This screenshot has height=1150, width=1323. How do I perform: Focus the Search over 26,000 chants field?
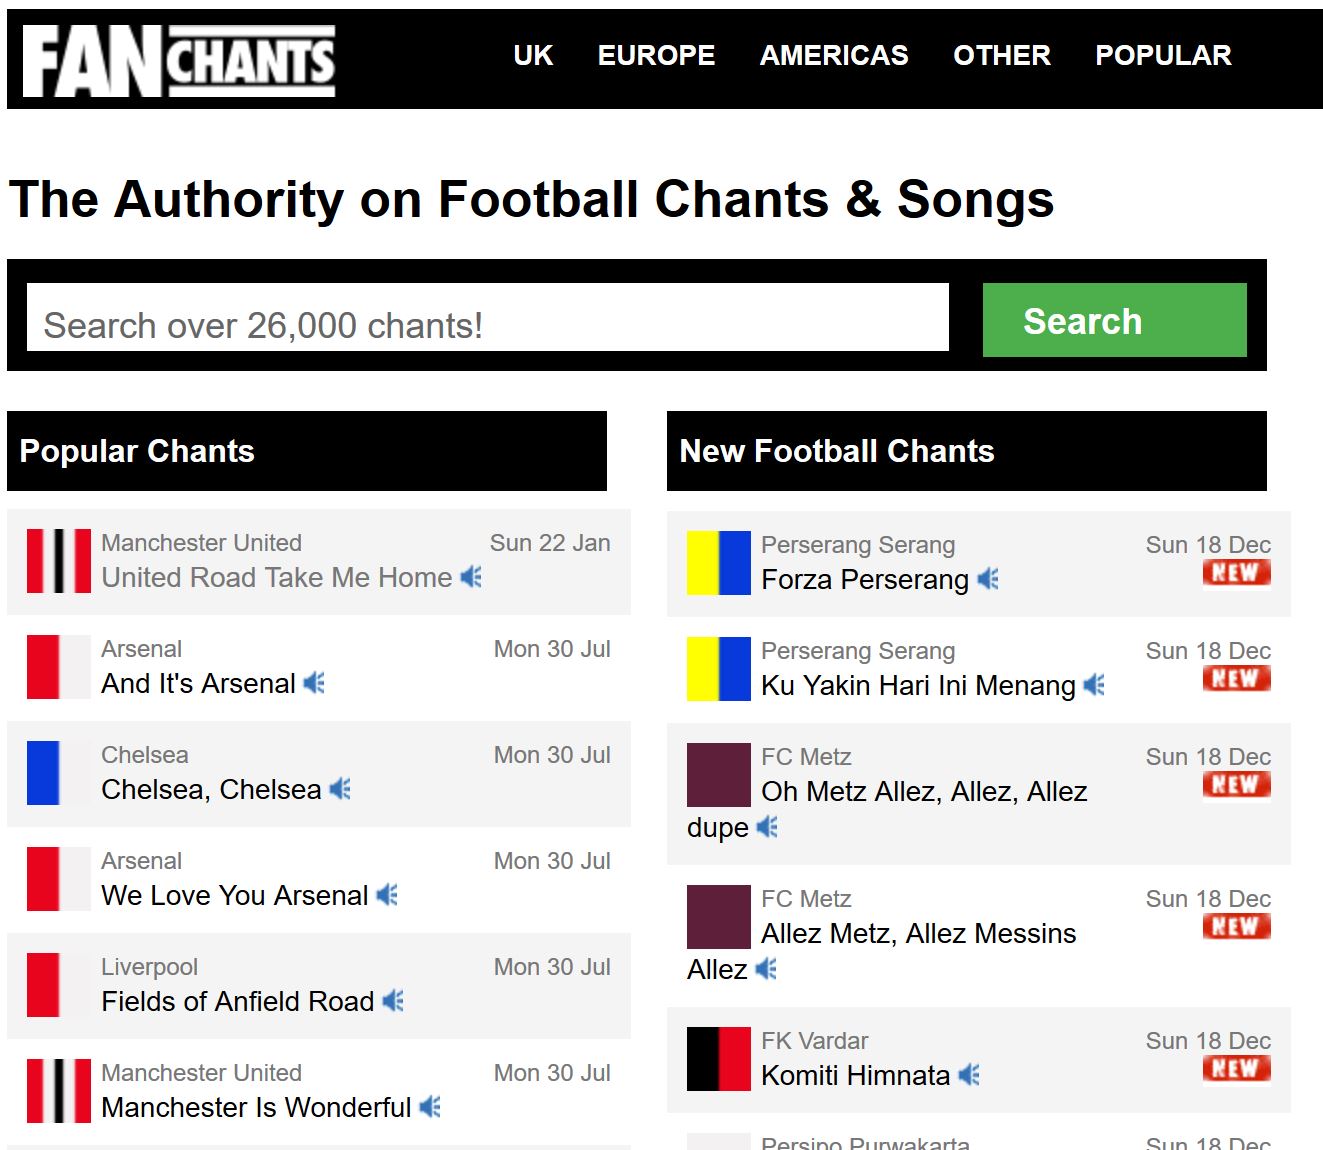488,317
